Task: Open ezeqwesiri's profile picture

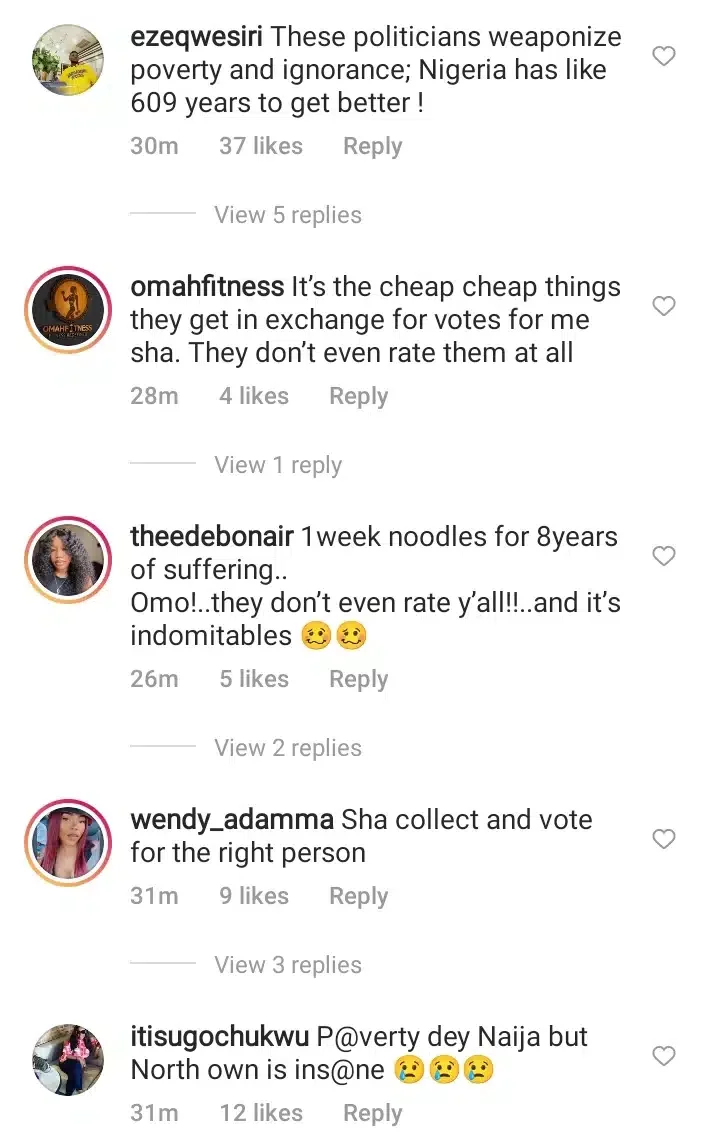Action: (67, 60)
